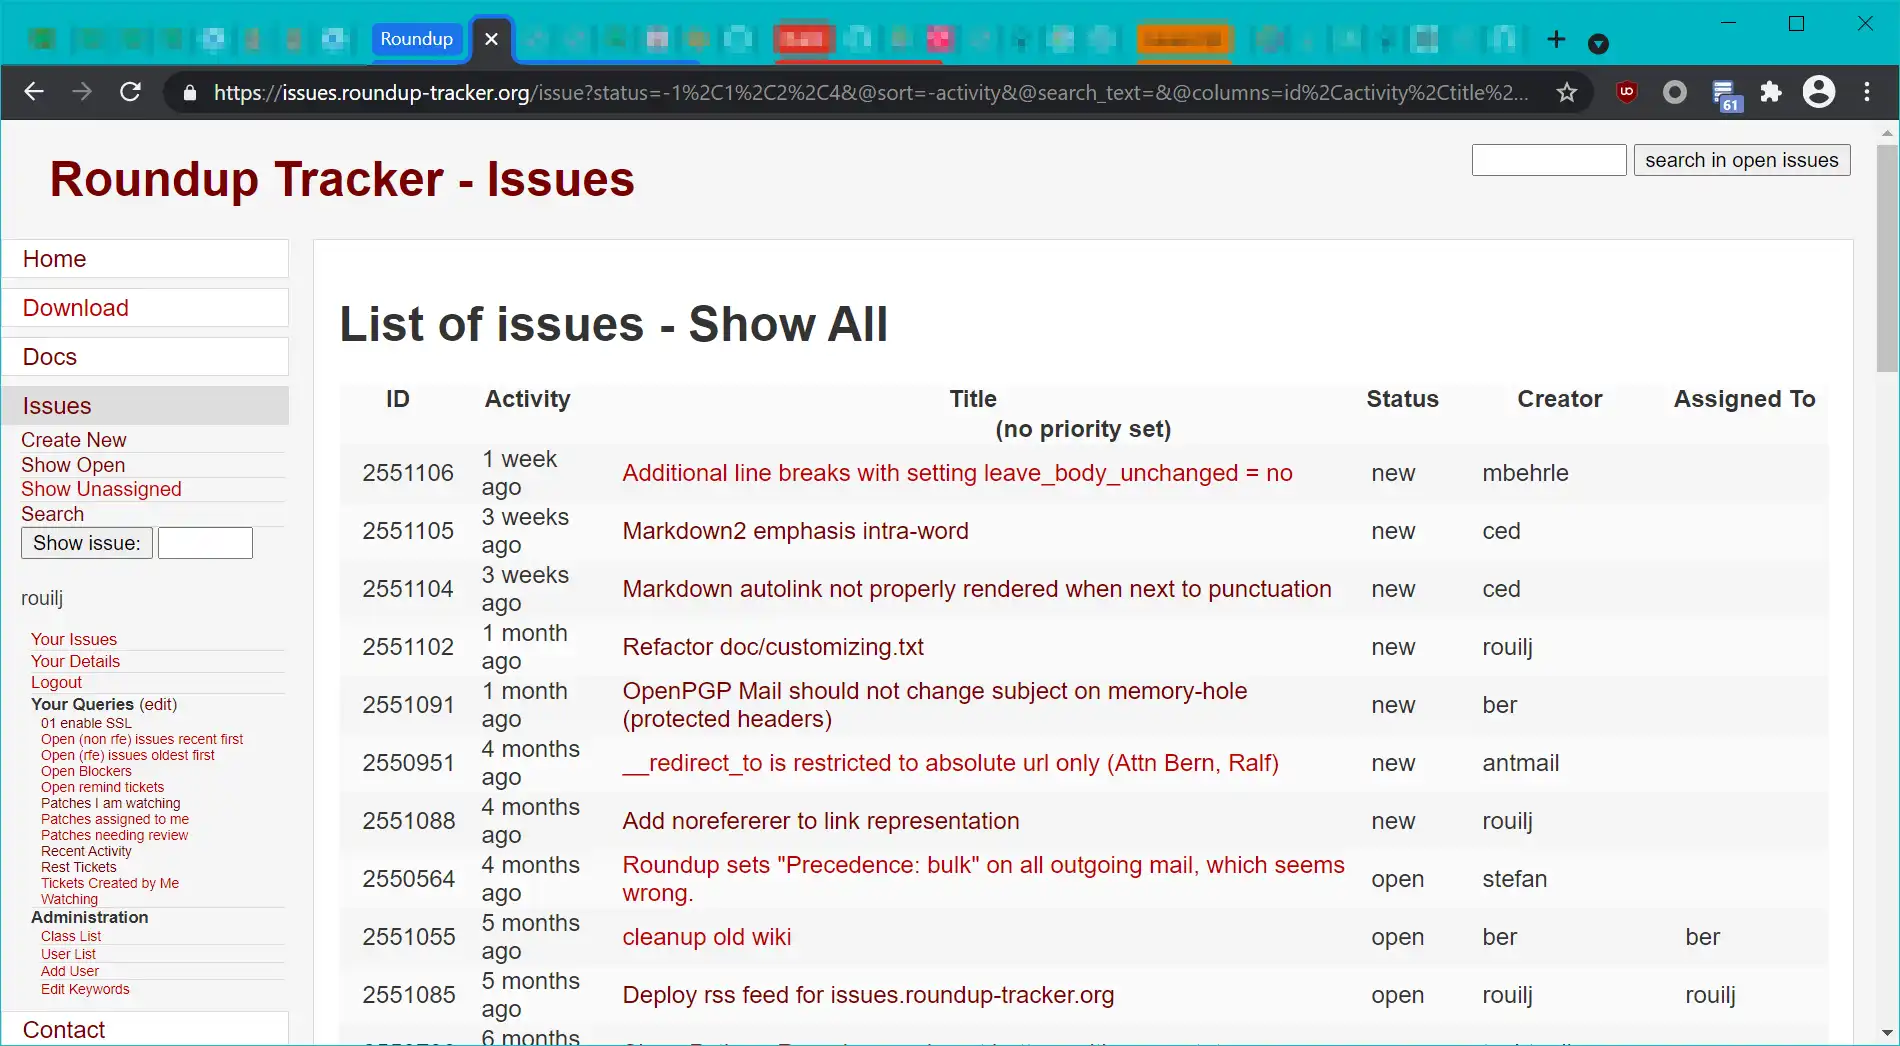Open issue 'Refactor doc/customizing.txt'
Viewport: 1900px width, 1046px height.
(773, 647)
